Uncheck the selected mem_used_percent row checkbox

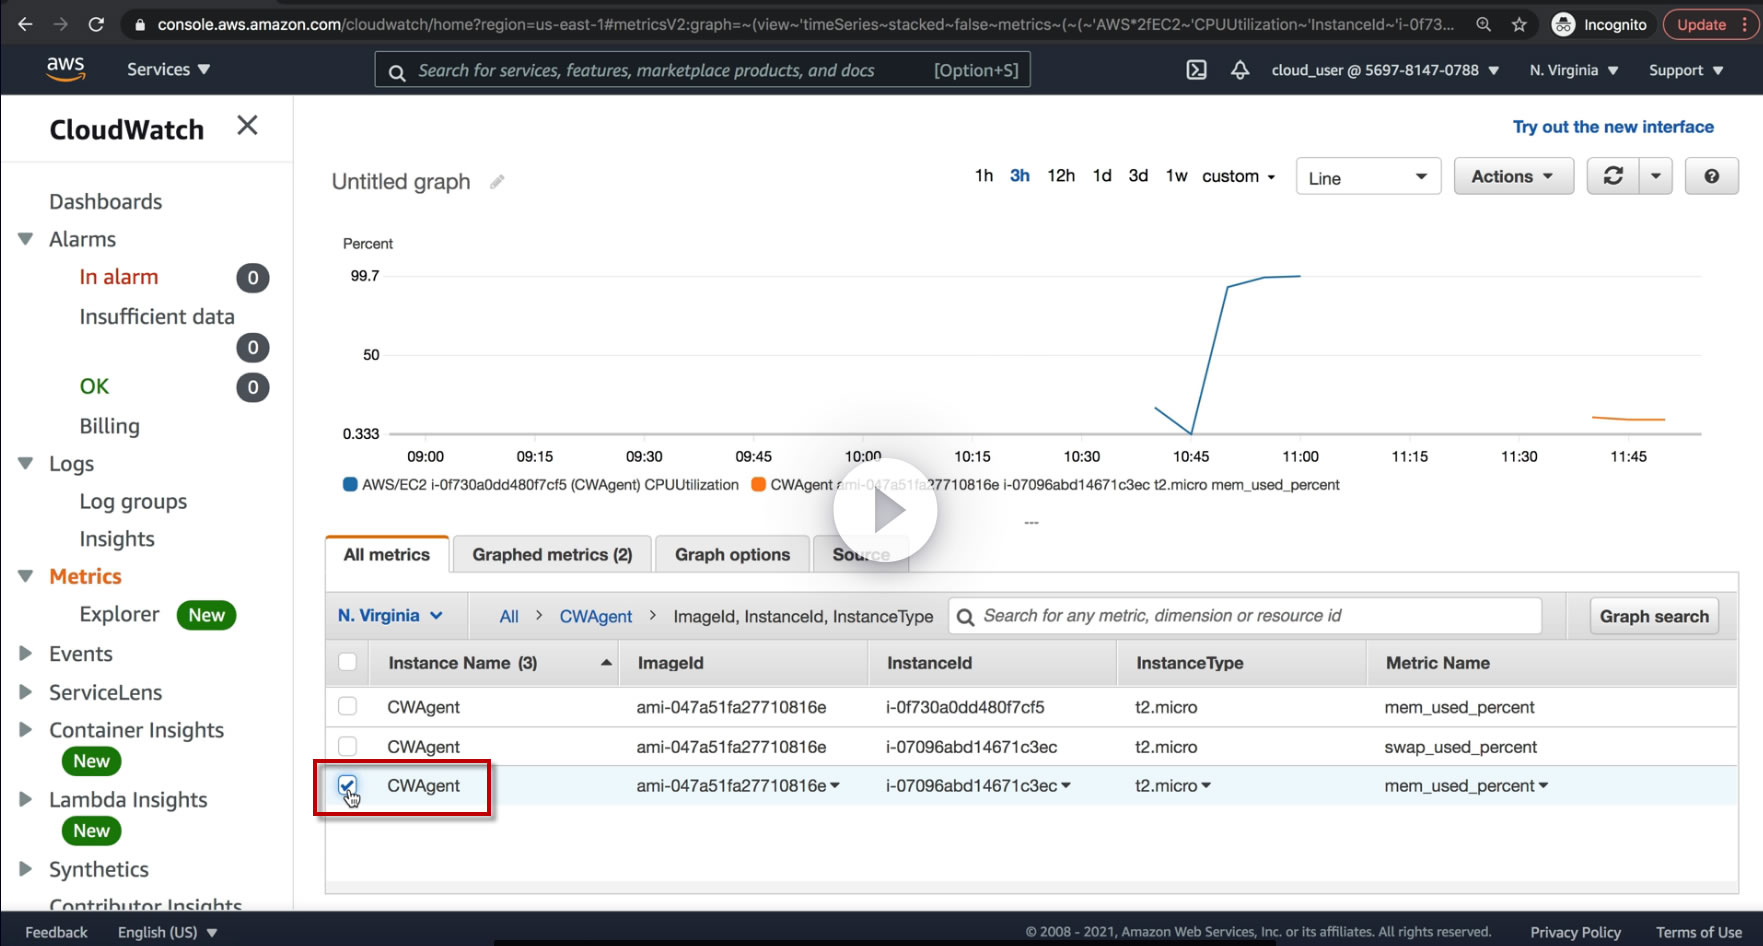pyautogui.click(x=347, y=785)
